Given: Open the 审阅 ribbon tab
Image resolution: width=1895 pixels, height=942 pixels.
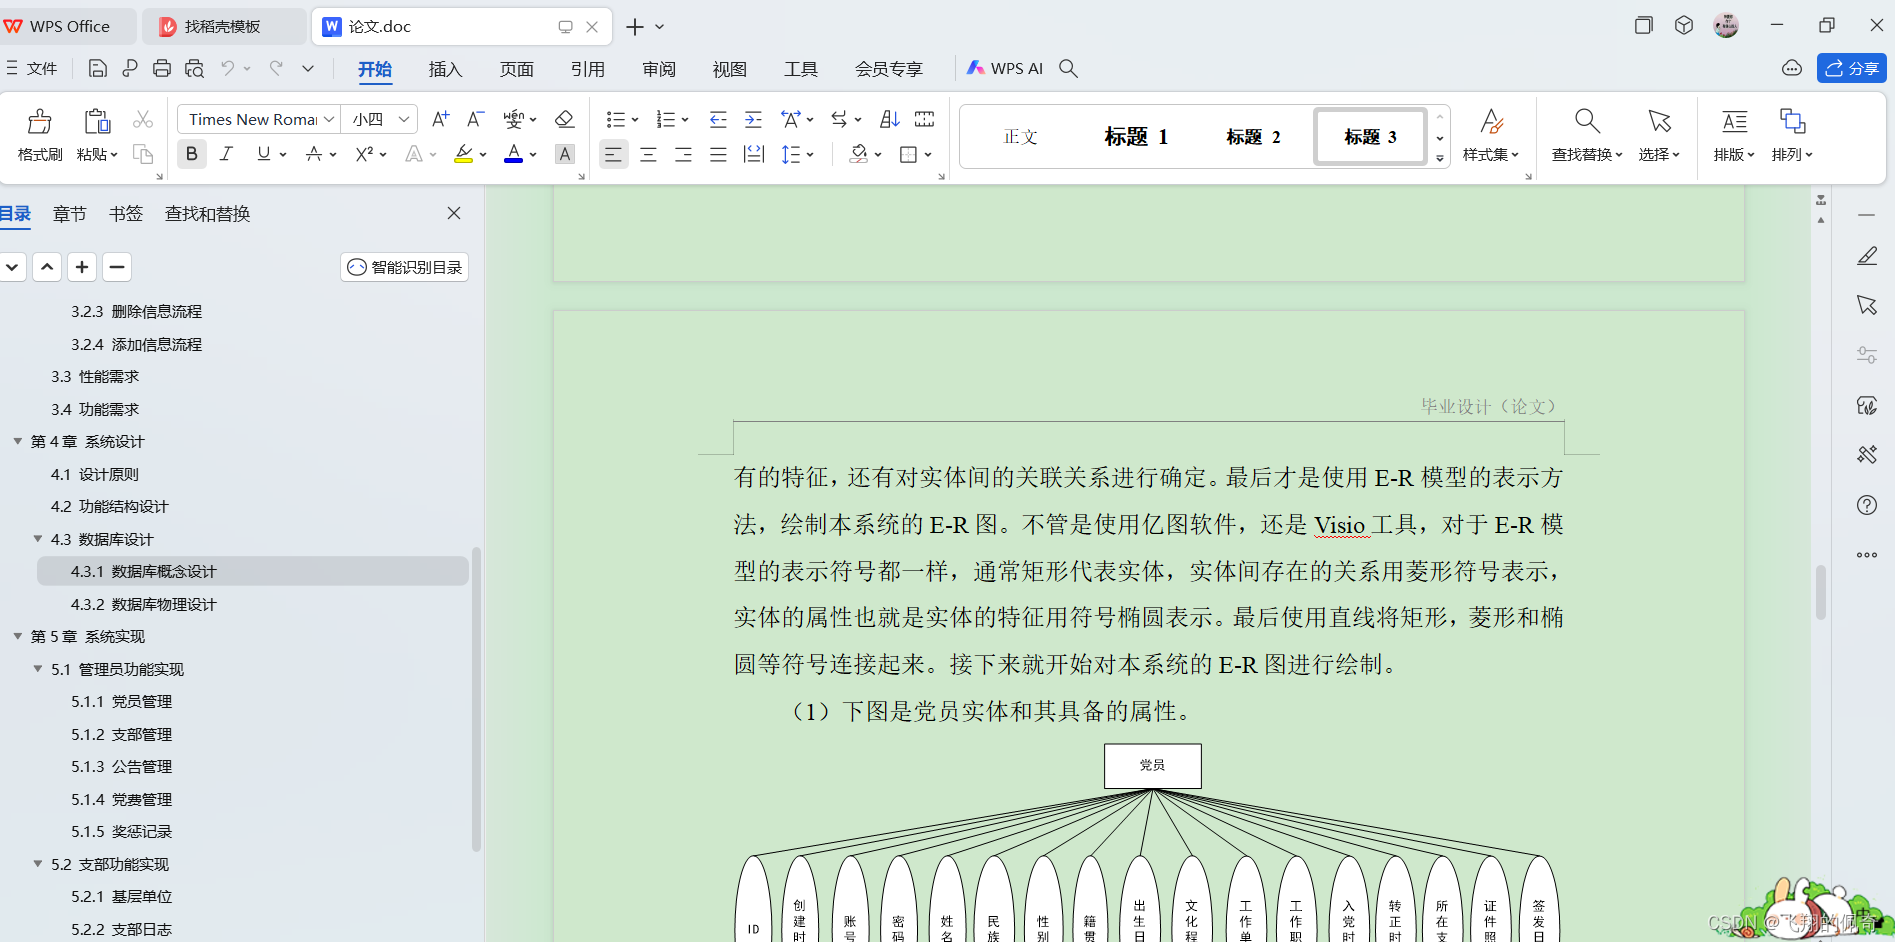Looking at the screenshot, I should tap(659, 69).
